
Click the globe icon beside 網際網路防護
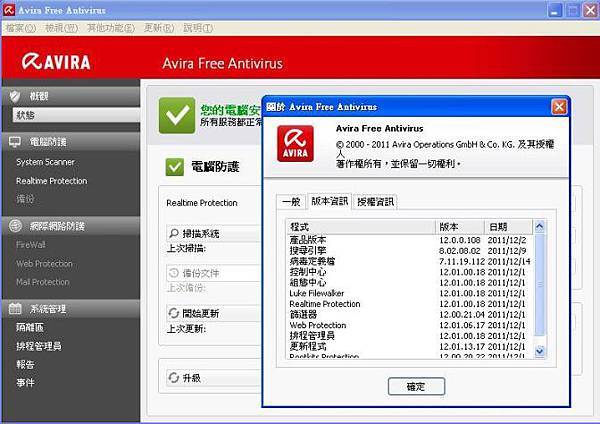15,226
